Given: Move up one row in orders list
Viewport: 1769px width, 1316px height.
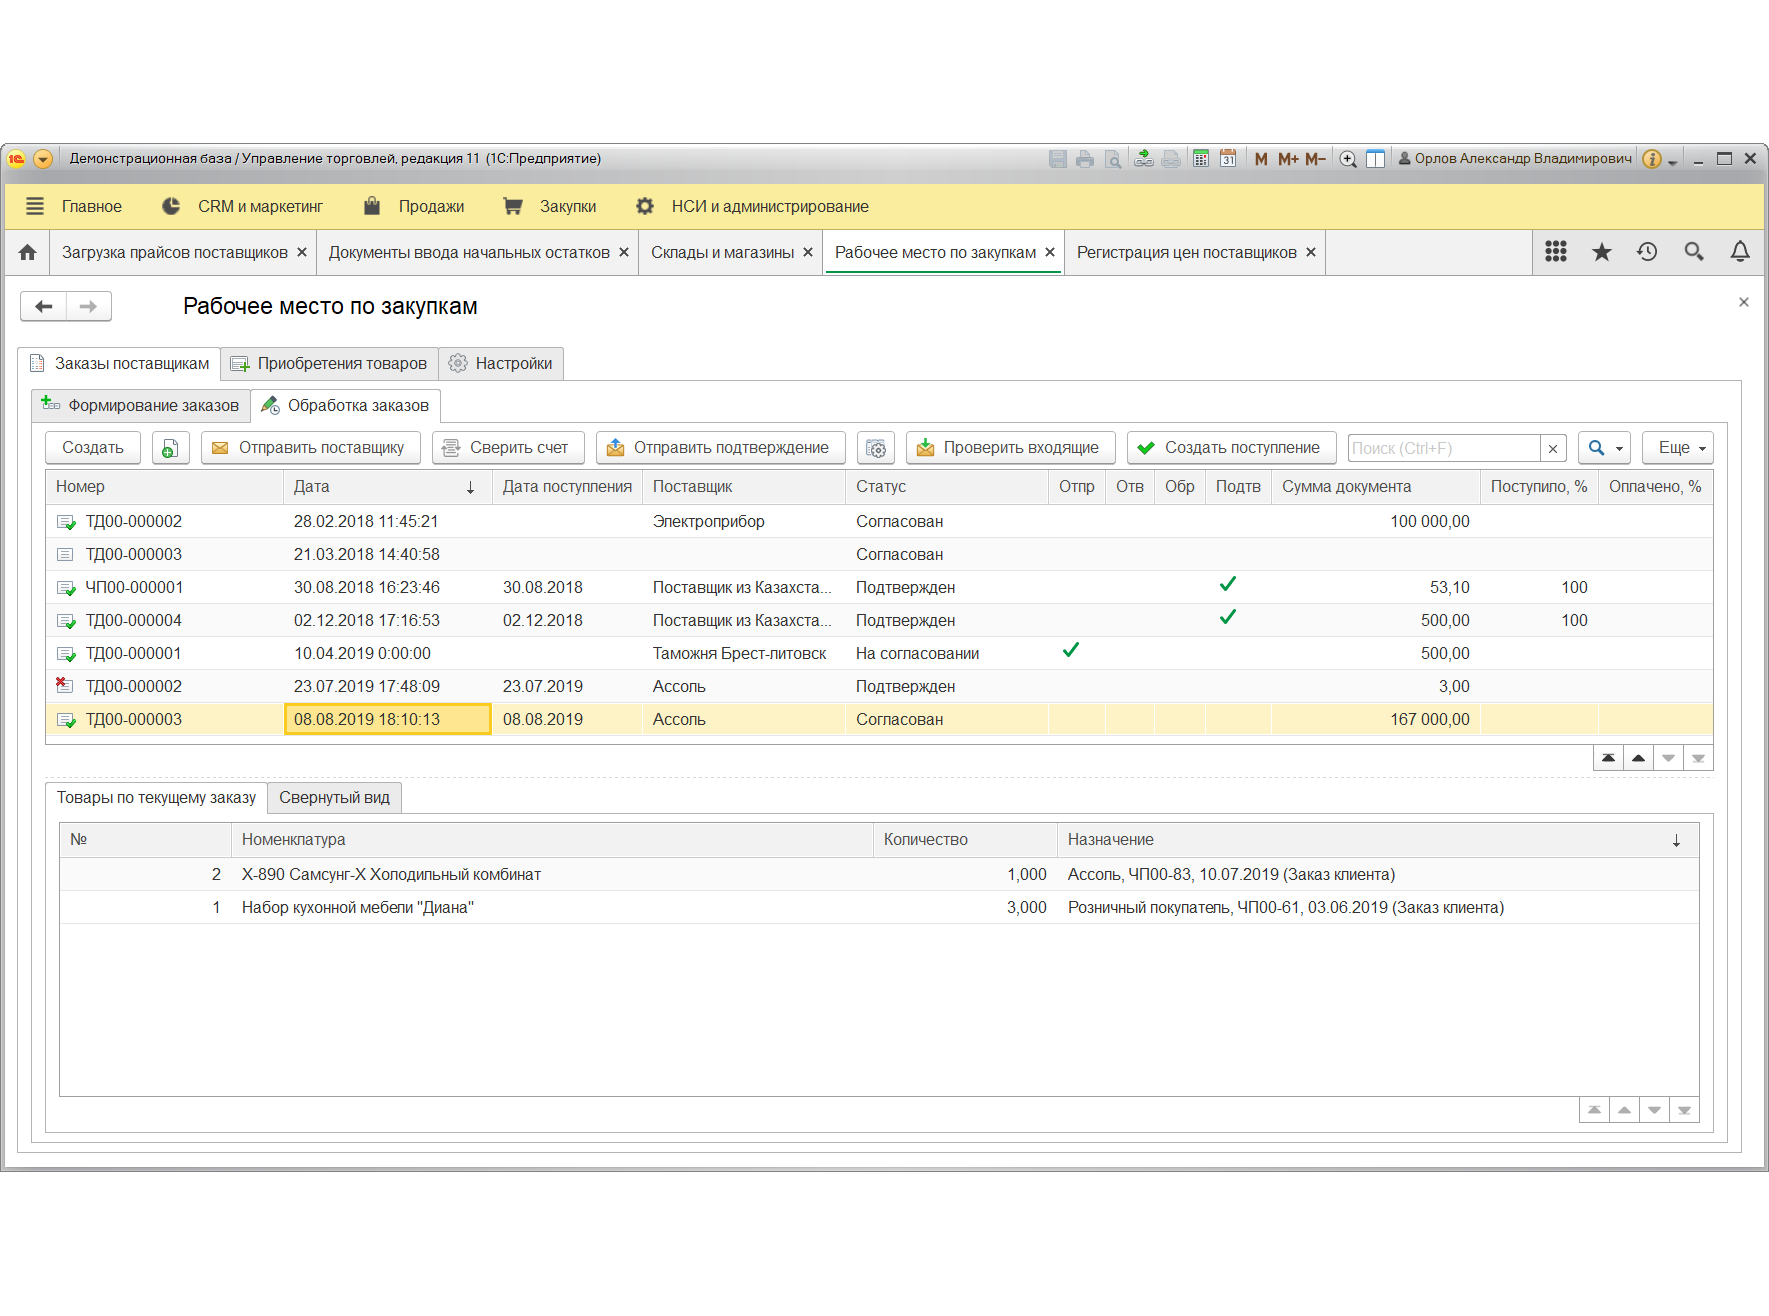Looking at the screenshot, I should (1638, 758).
